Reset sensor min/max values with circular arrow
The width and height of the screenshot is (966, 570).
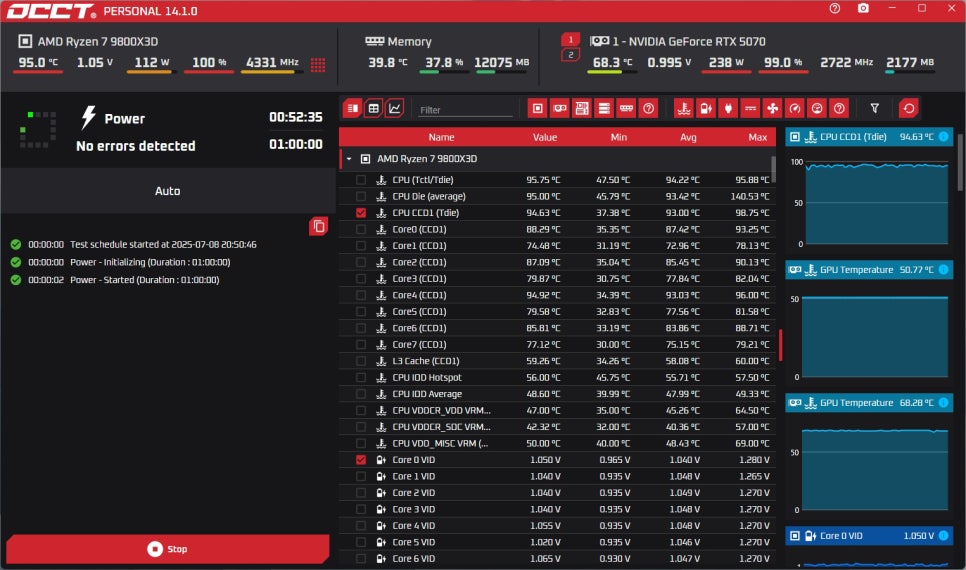click(909, 108)
